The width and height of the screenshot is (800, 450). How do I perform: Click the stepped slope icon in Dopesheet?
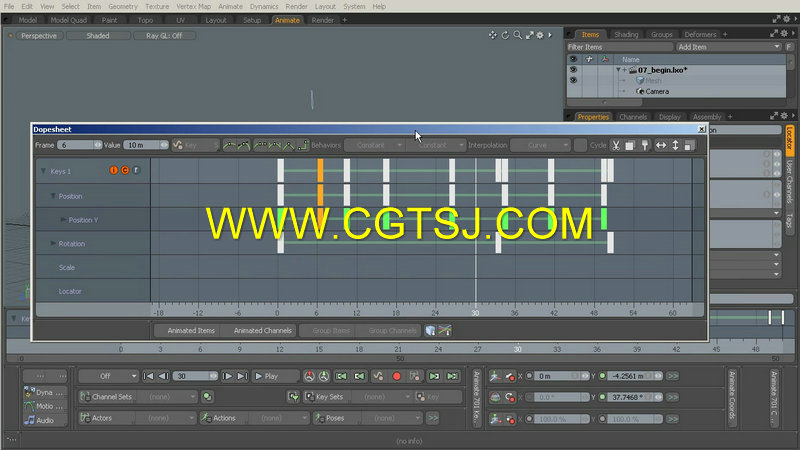304,145
